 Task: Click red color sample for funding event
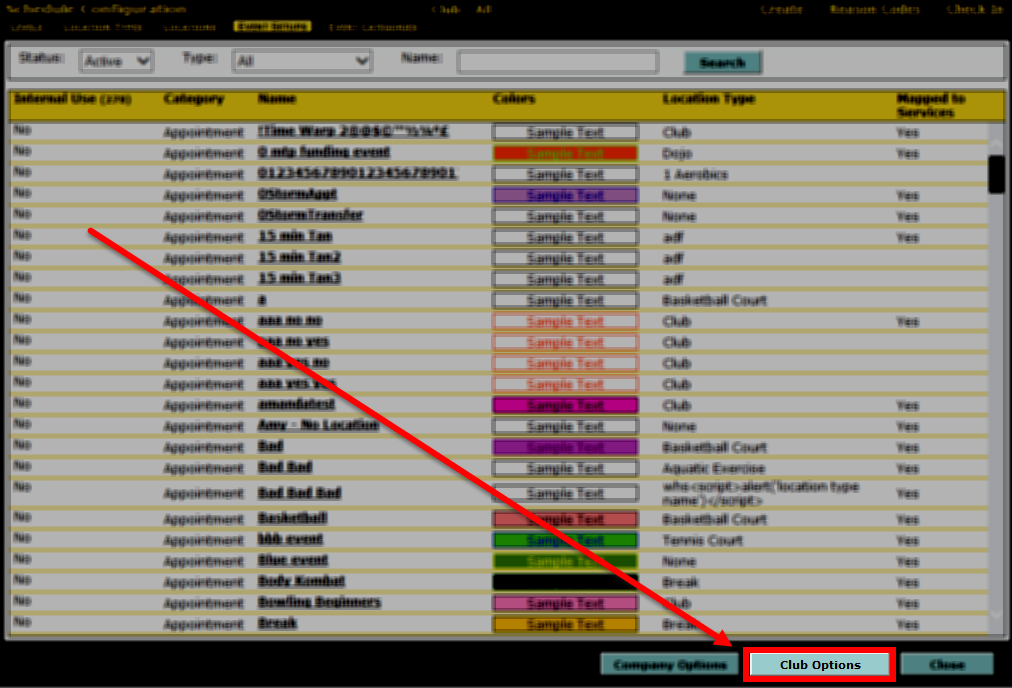[564, 153]
